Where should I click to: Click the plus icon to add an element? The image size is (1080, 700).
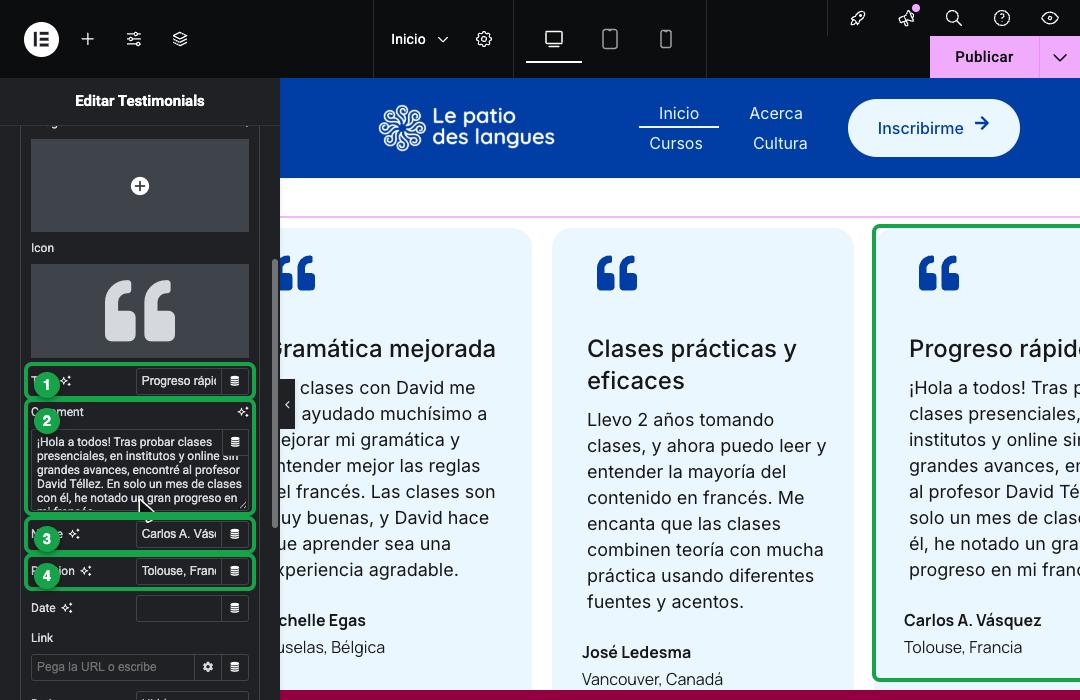click(87, 39)
